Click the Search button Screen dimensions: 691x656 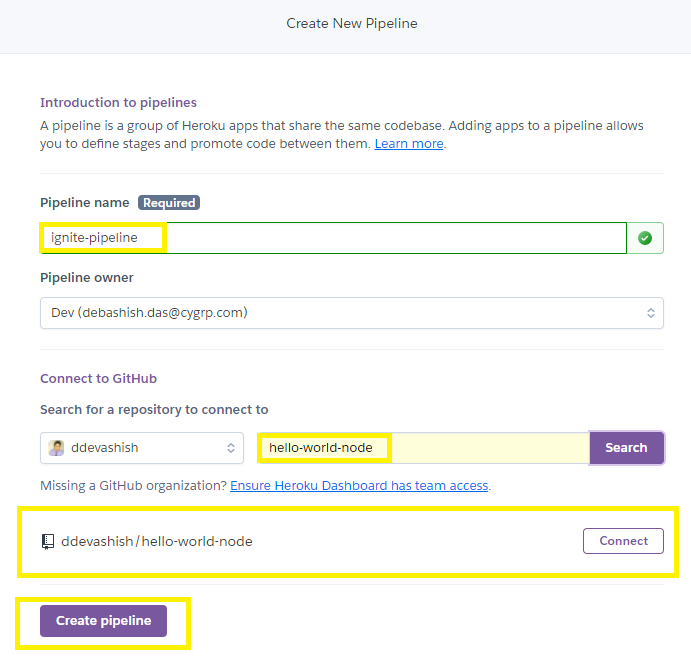(626, 448)
